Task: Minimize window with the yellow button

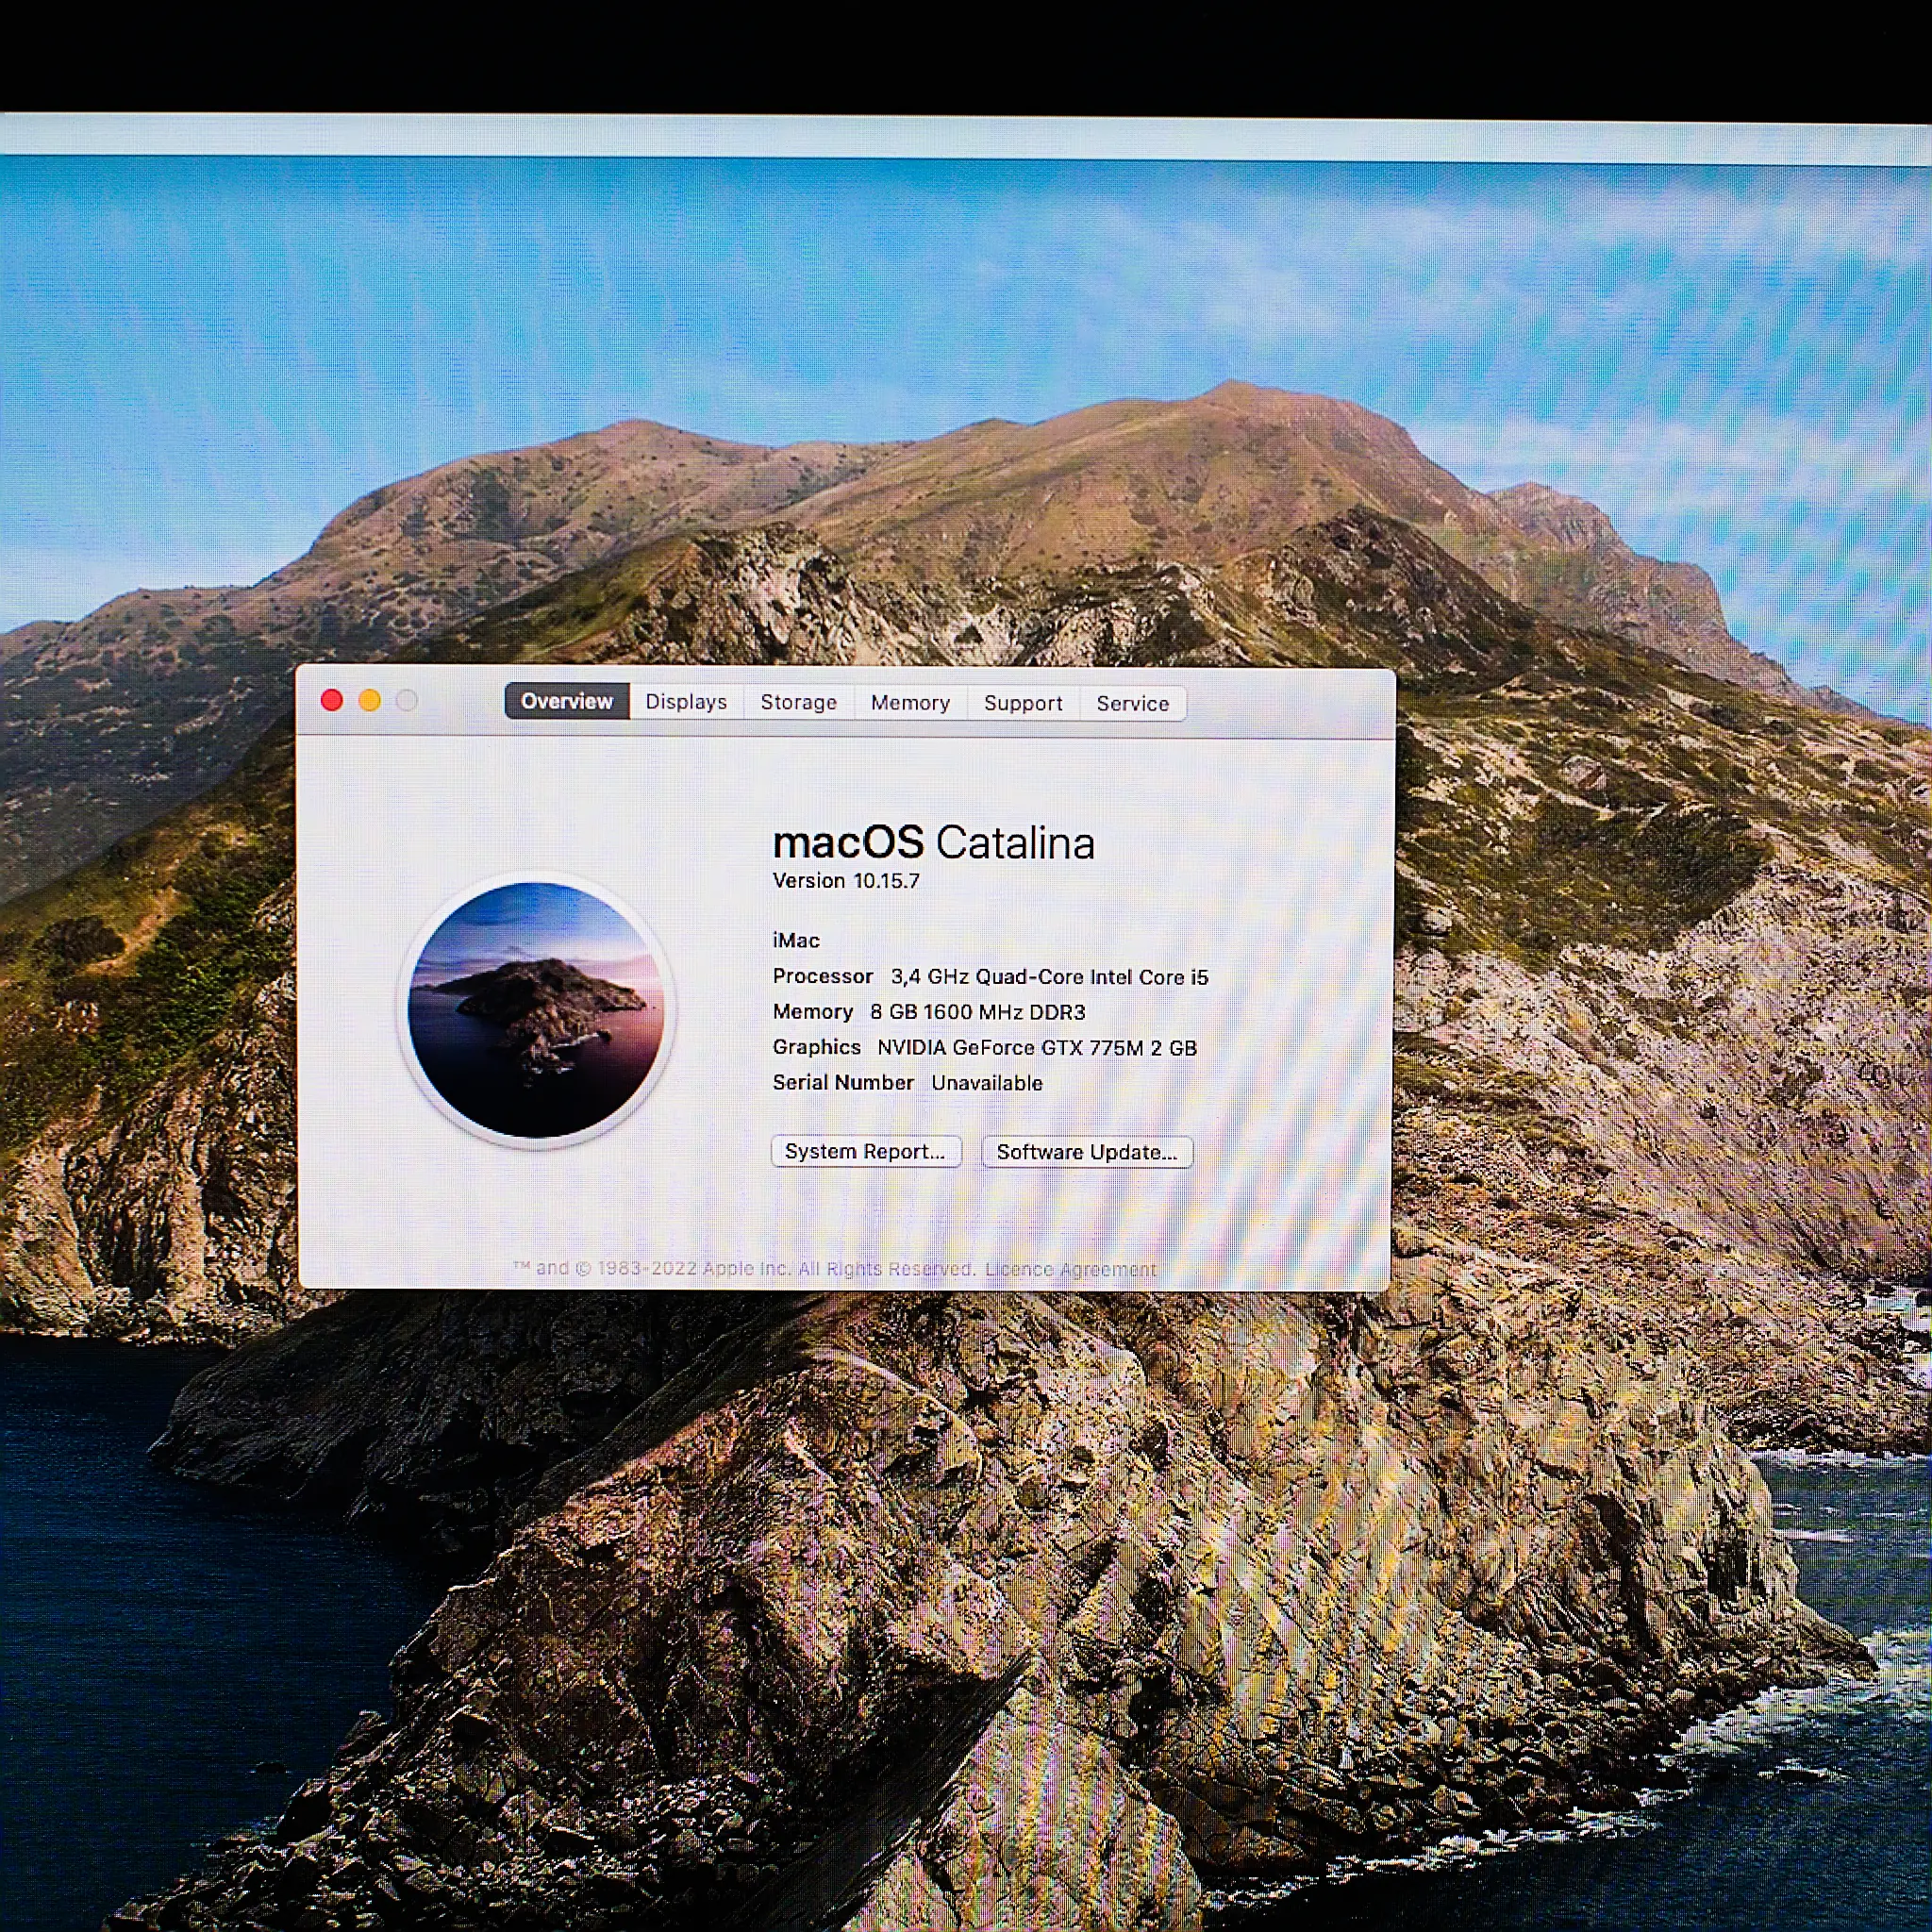Action: pos(369,700)
